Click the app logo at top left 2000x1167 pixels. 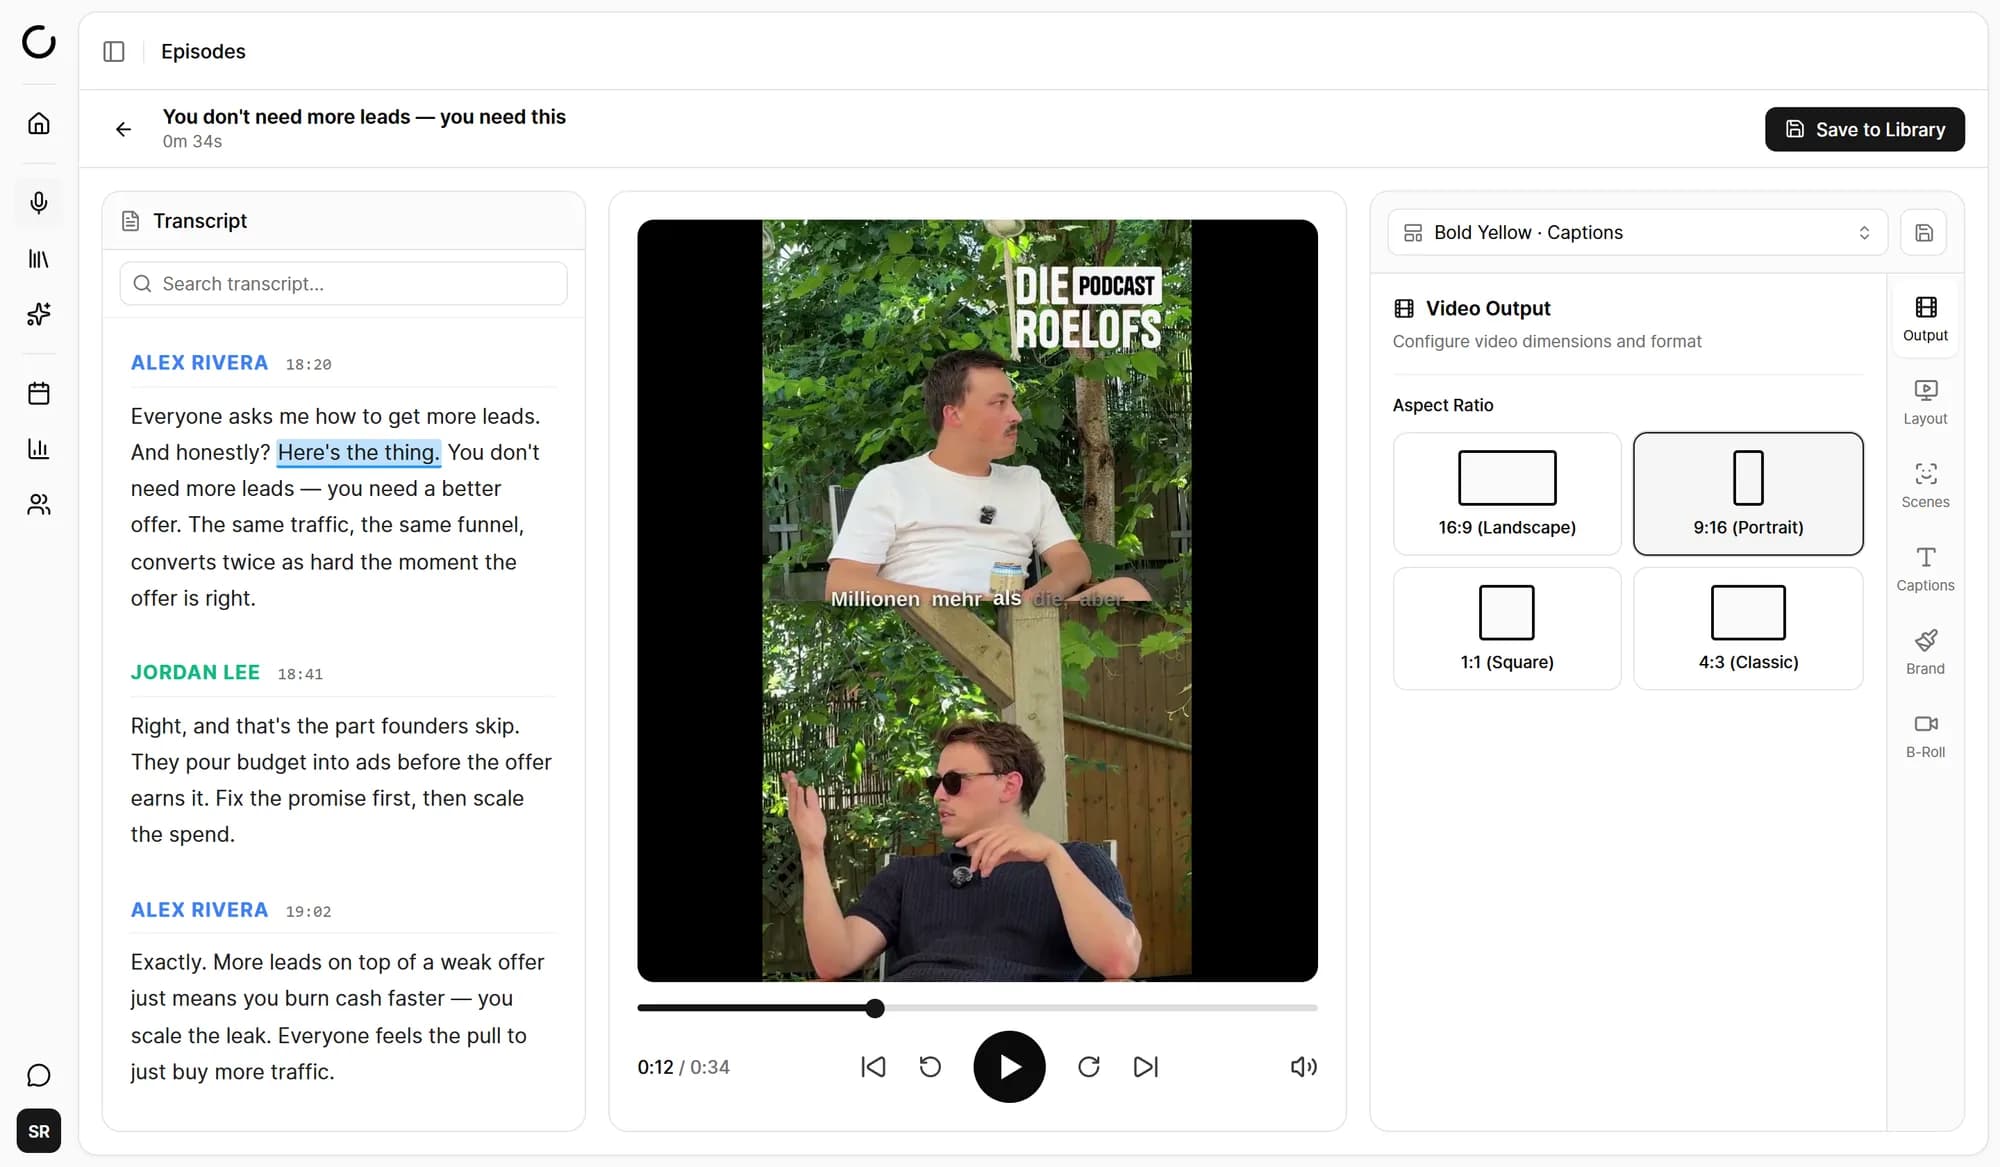[x=39, y=42]
